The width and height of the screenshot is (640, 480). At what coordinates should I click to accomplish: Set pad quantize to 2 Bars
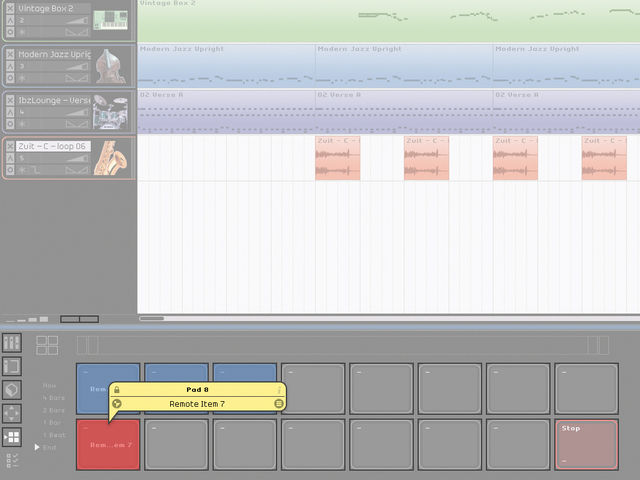[x=53, y=410]
